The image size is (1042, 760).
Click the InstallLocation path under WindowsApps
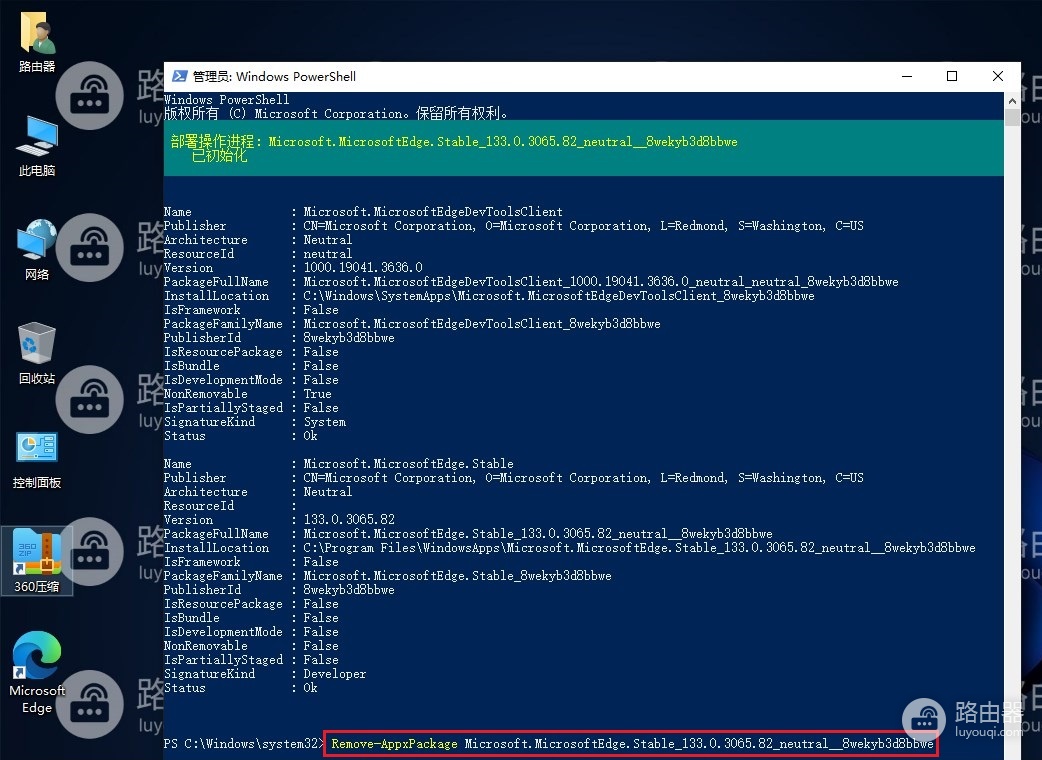tap(639, 547)
